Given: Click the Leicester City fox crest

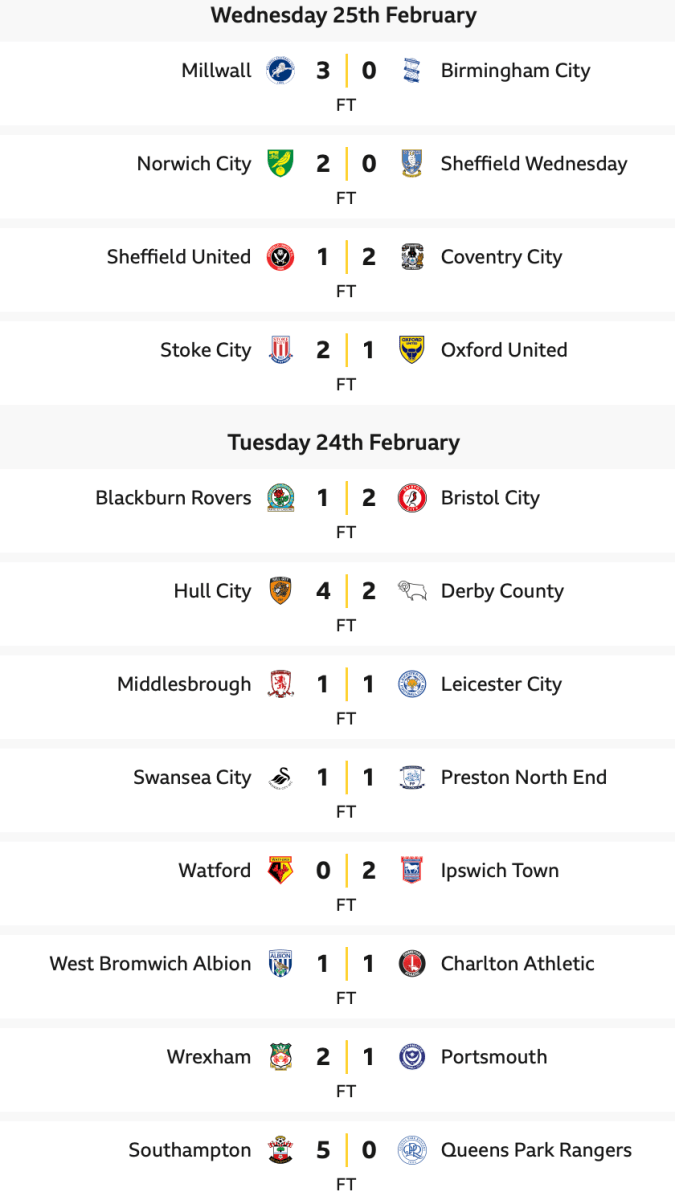Looking at the screenshot, I should tap(412, 684).
